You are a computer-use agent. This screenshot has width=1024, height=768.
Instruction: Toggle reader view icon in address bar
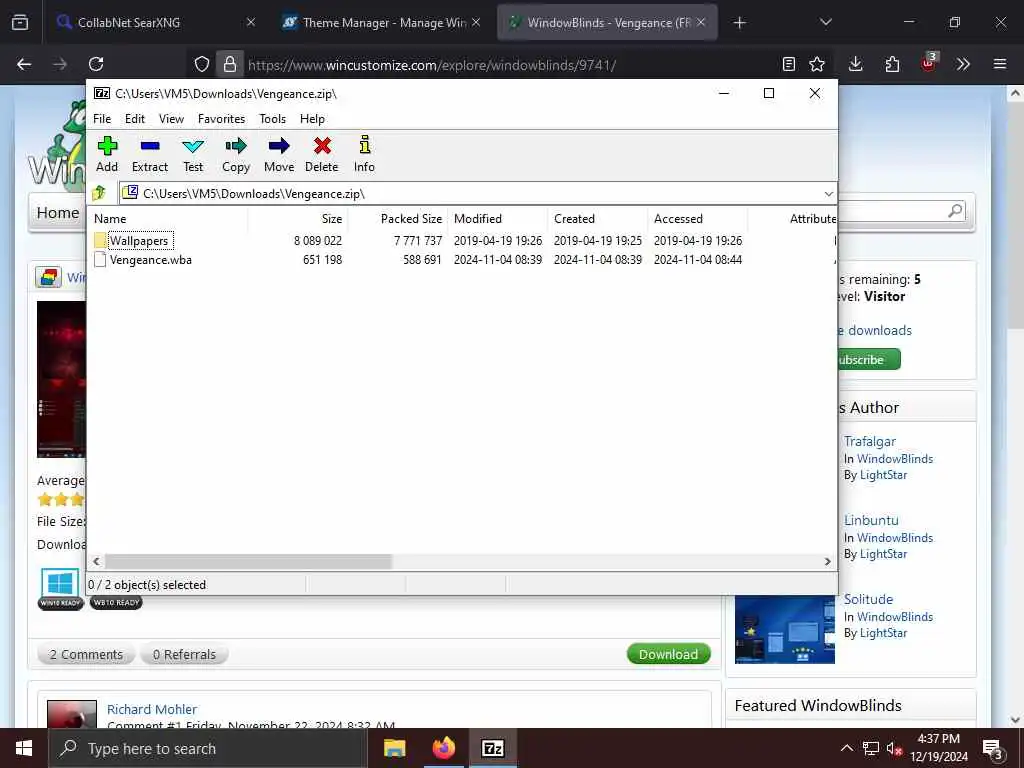pyautogui.click(x=789, y=64)
